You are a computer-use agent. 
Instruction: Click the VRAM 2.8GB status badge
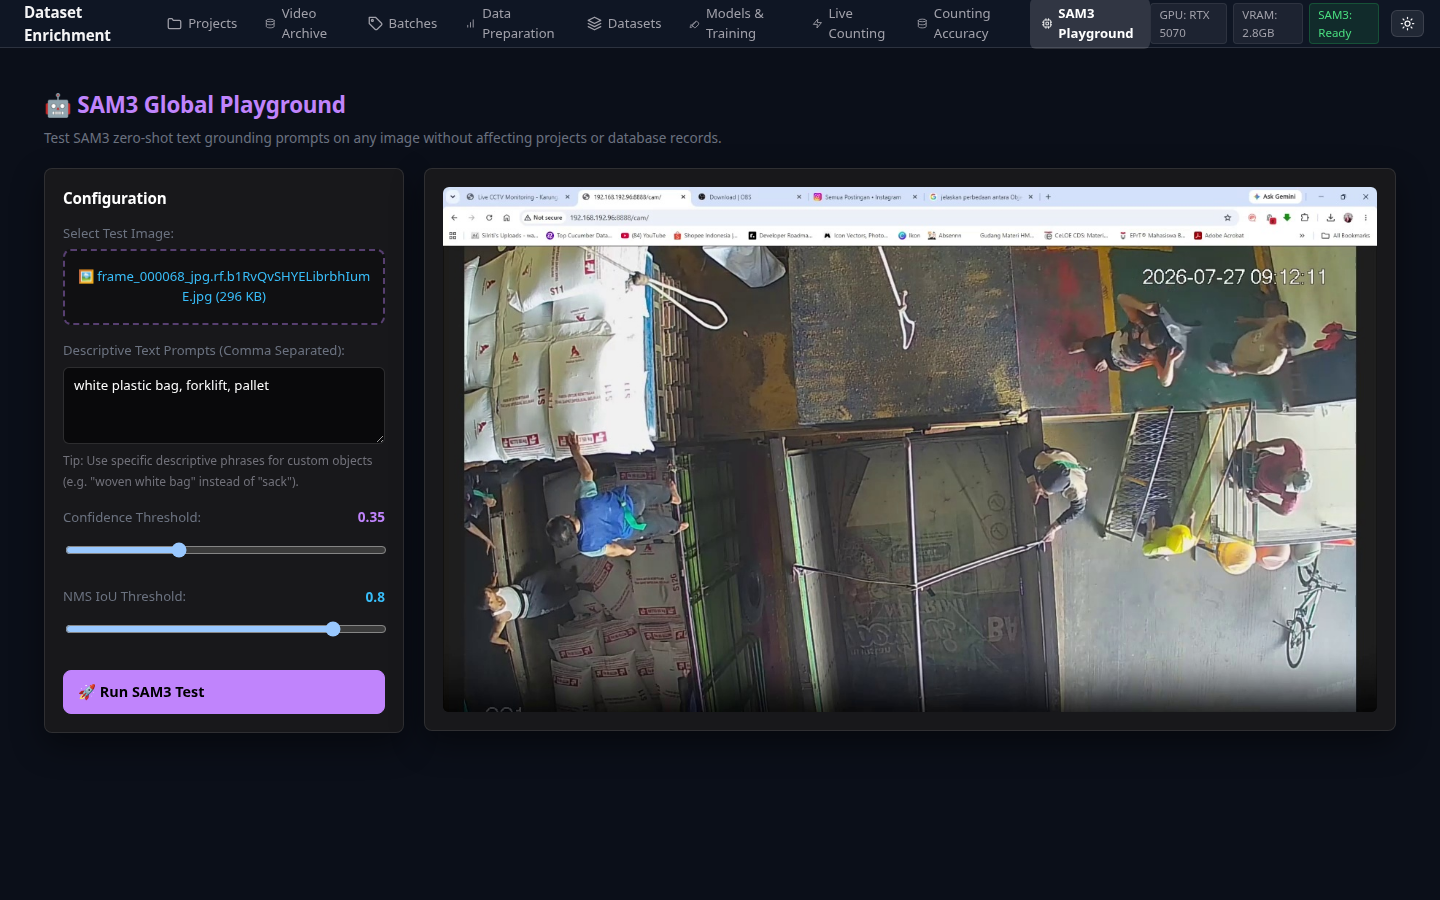pos(1267,24)
